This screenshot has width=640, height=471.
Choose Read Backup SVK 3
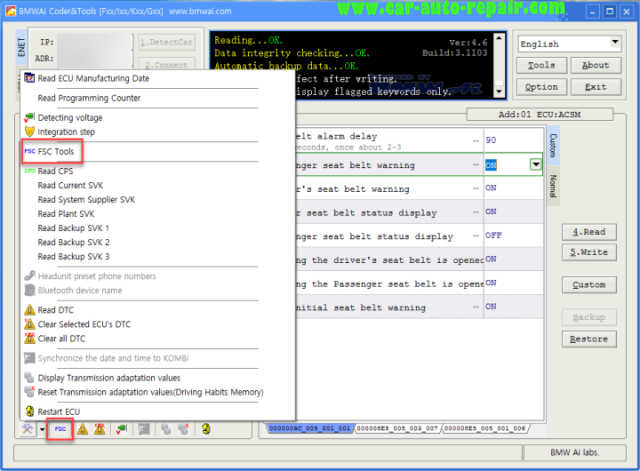tap(73, 257)
